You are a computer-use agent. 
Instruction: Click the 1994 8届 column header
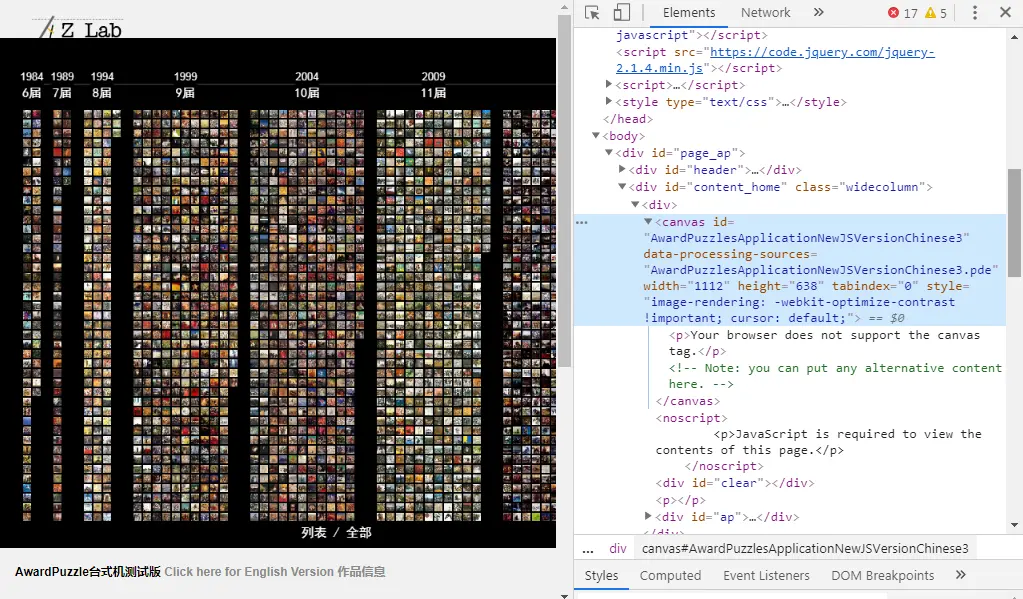[x=102, y=85]
